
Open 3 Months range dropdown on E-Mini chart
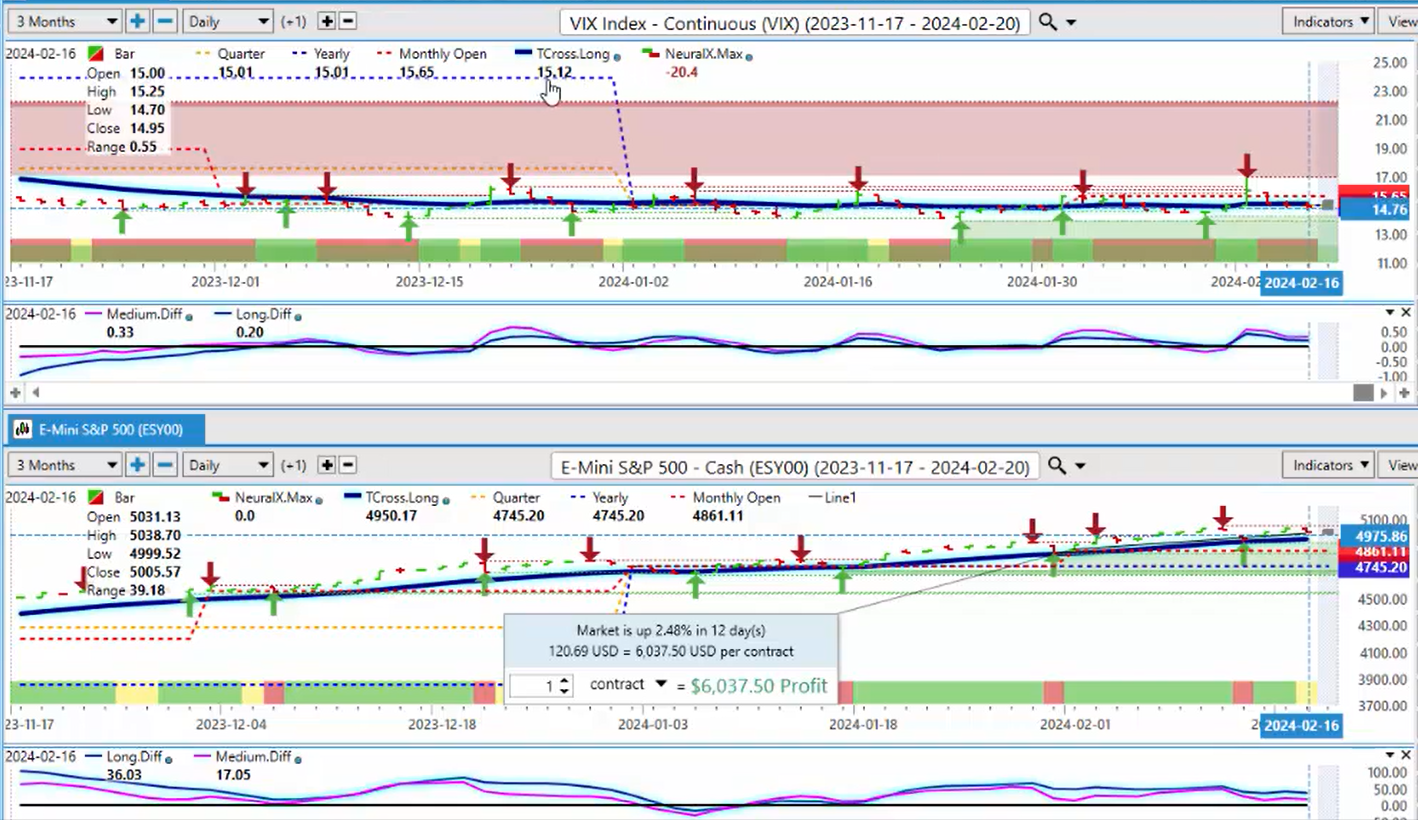[x=63, y=465]
